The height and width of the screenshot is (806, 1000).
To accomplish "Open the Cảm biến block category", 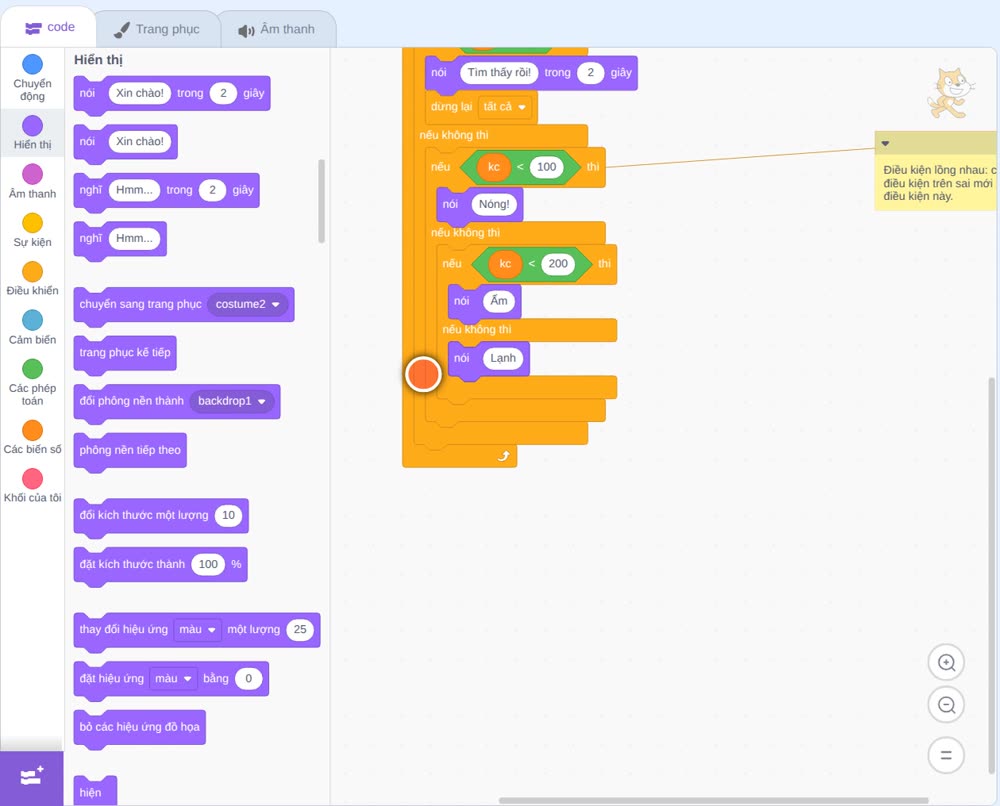I will tap(33, 327).
